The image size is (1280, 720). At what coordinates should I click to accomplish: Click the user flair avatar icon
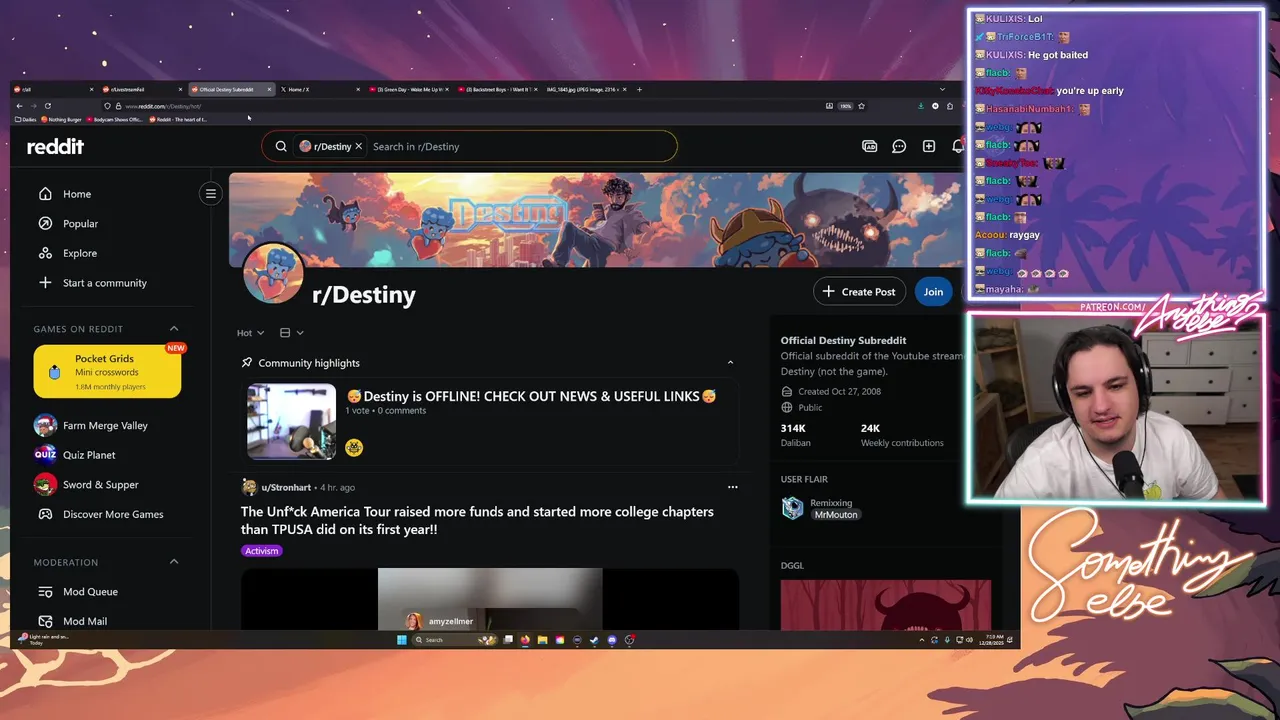(x=793, y=508)
